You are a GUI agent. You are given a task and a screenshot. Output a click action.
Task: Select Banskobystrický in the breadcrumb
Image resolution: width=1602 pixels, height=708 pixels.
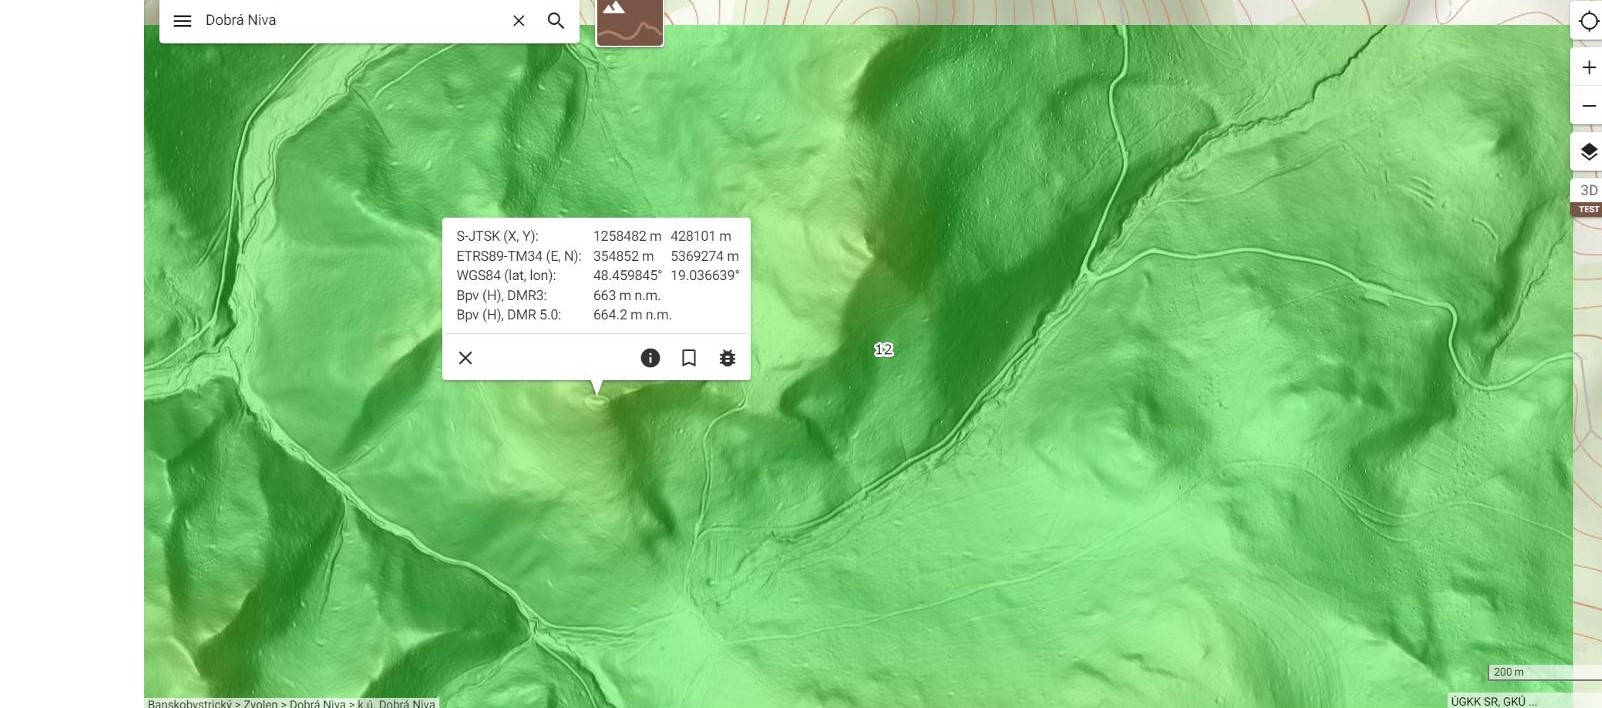(189, 704)
